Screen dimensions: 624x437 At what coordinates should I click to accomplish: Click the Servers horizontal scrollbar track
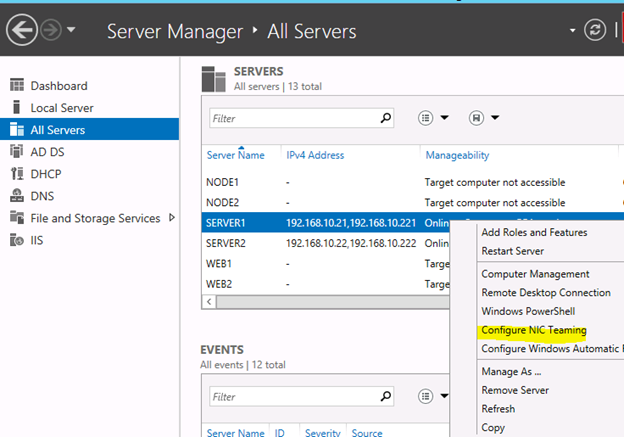point(333,302)
